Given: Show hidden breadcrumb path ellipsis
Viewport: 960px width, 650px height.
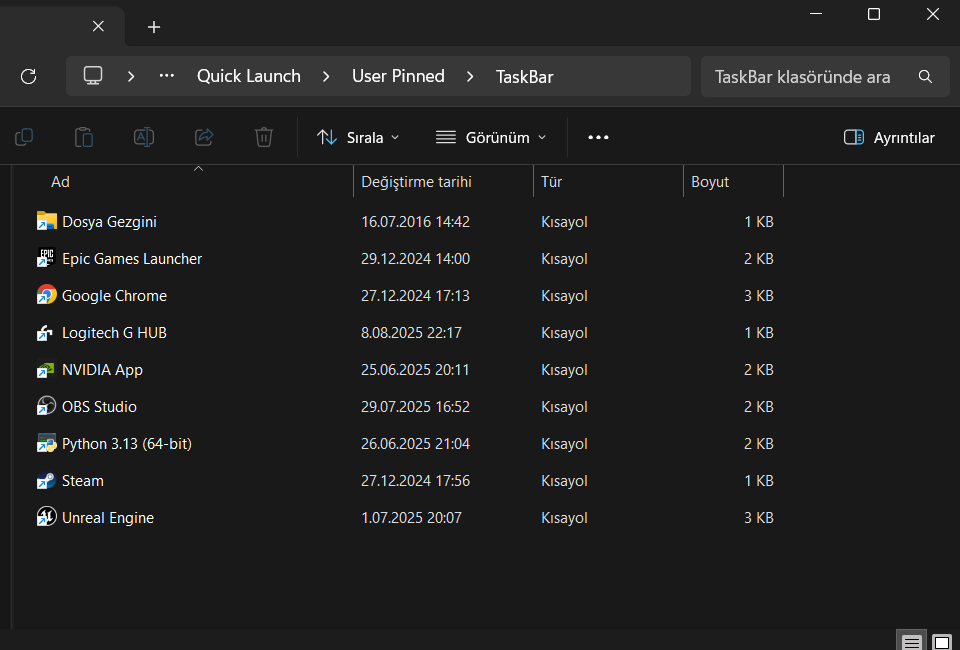Looking at the screenshot, I should (167, 76).
